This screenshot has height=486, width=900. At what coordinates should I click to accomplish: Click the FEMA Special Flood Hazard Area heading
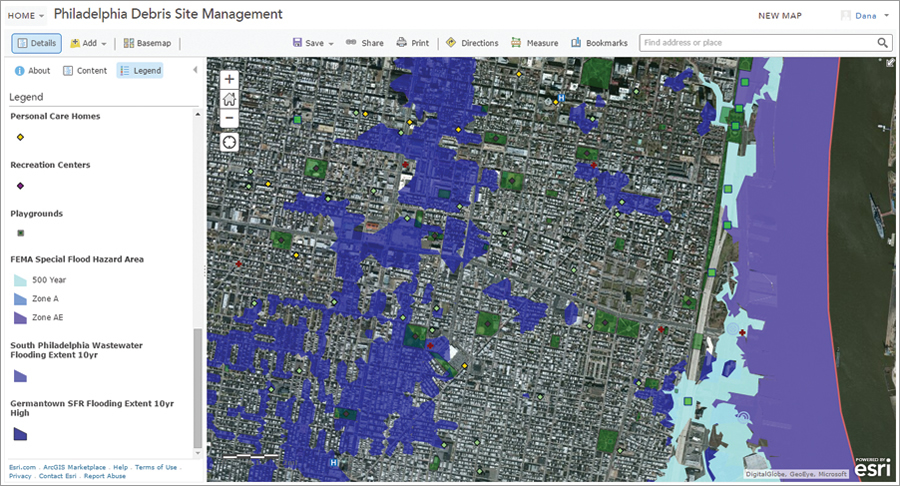(x=77, y=259)
